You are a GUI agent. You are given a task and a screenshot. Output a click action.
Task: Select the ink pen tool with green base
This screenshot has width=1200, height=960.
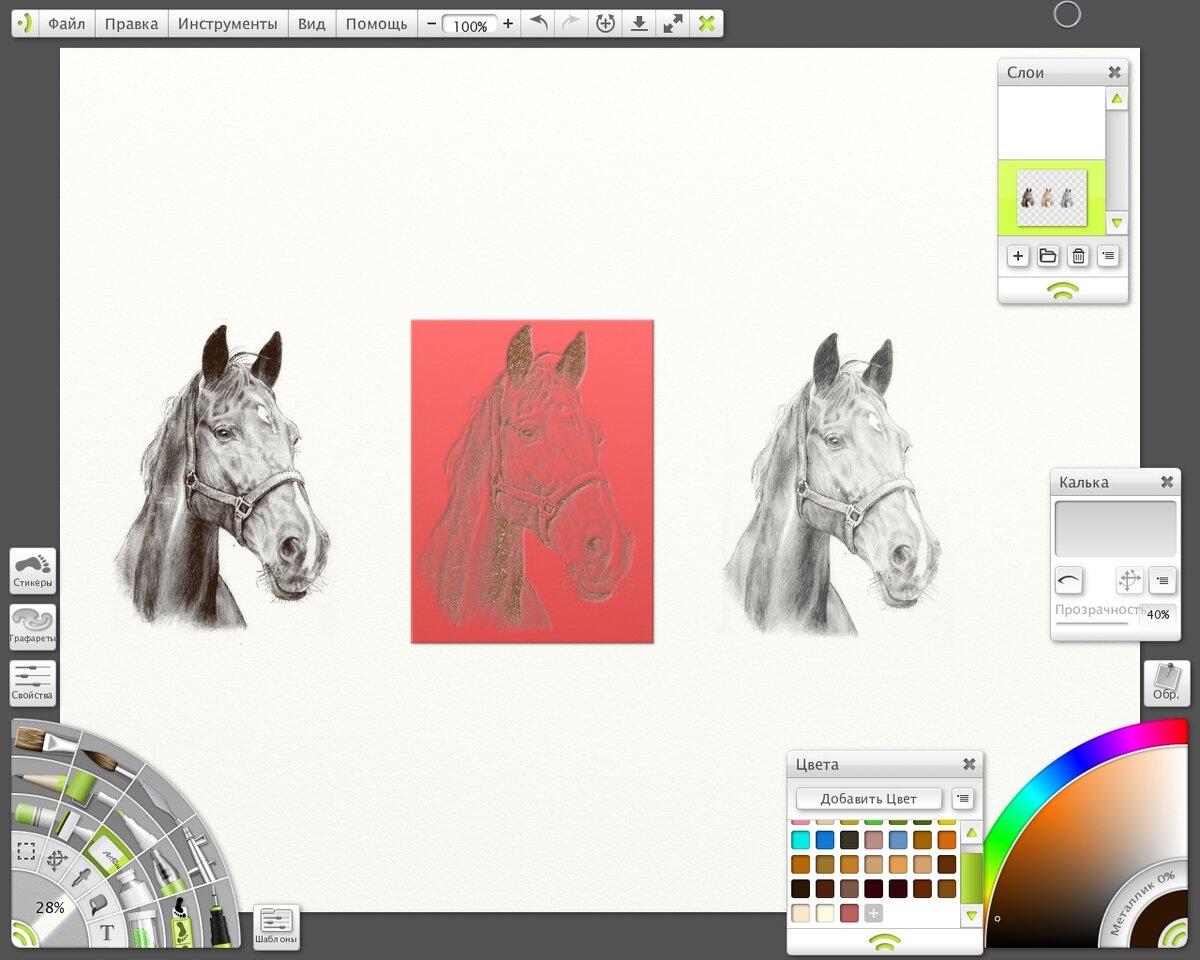pyautogui.click(x=169, y=873)
